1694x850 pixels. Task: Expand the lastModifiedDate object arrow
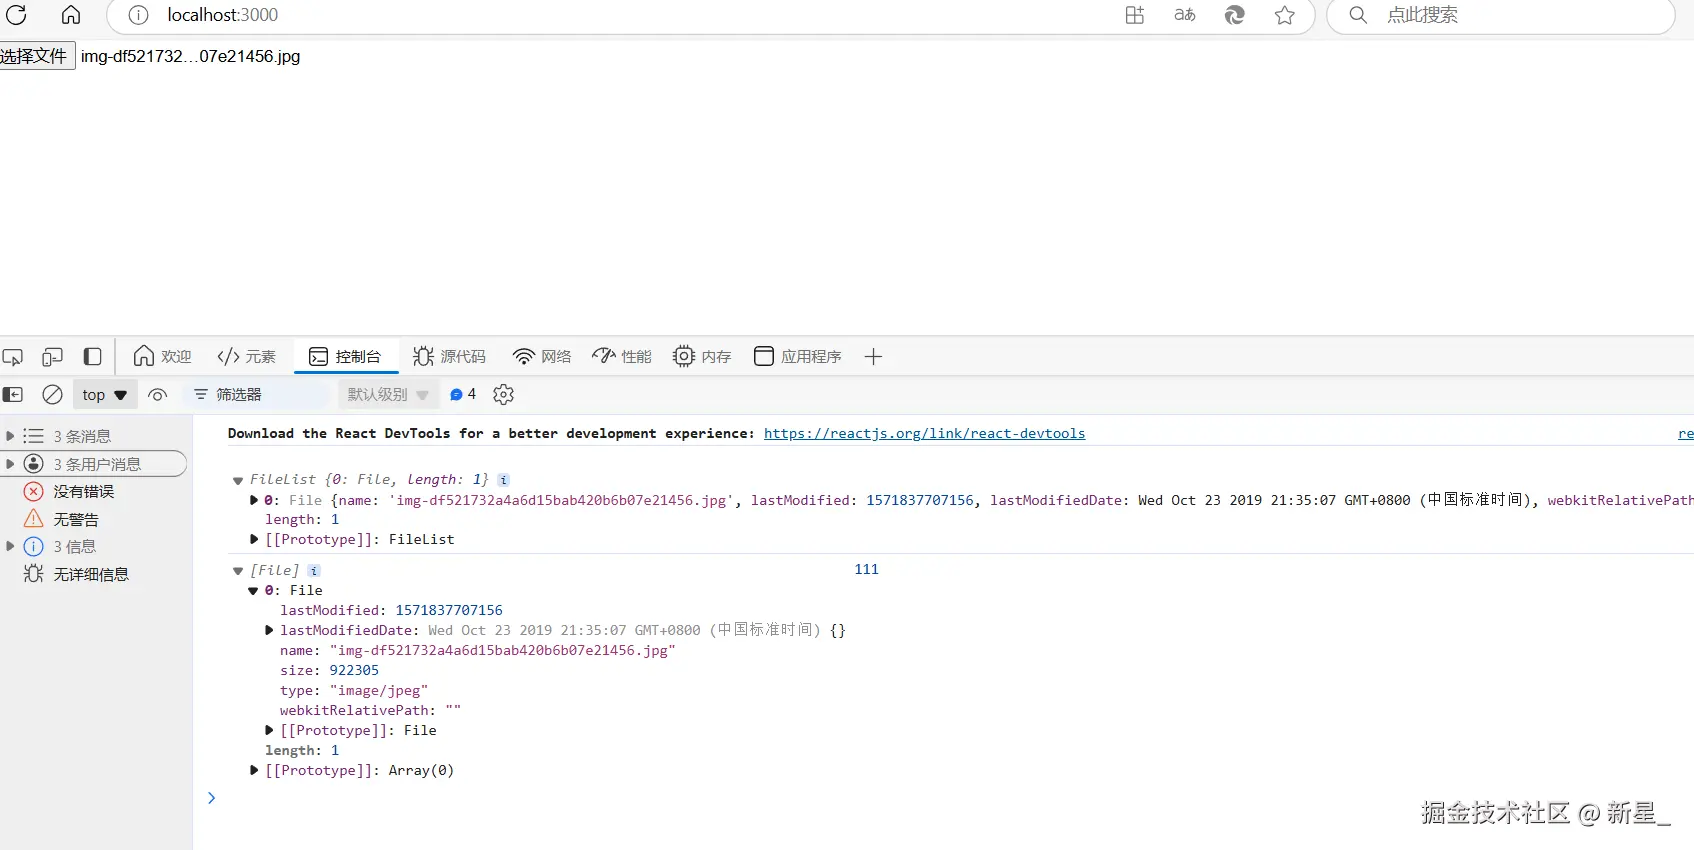coord(269,630)
